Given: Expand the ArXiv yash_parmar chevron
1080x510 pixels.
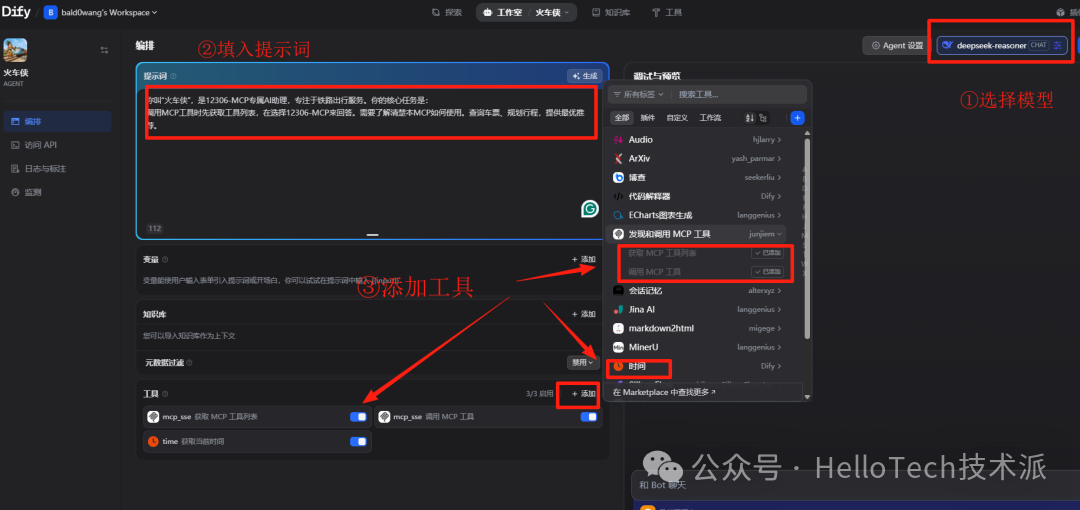Looking at the screenshot, I should 779,159.
